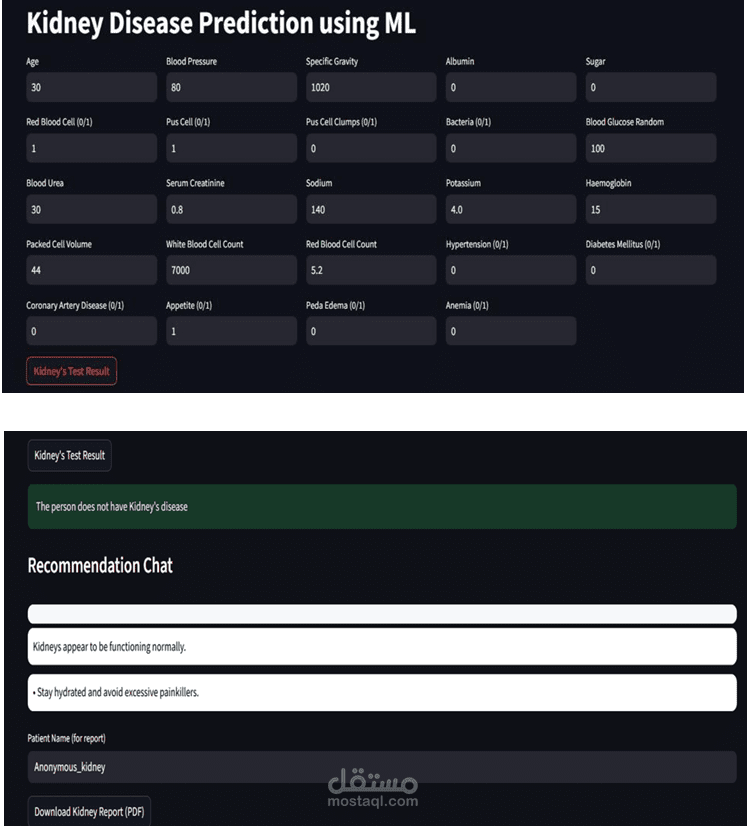
Task: Click the Patient Name report field
Action: point(381,767)
